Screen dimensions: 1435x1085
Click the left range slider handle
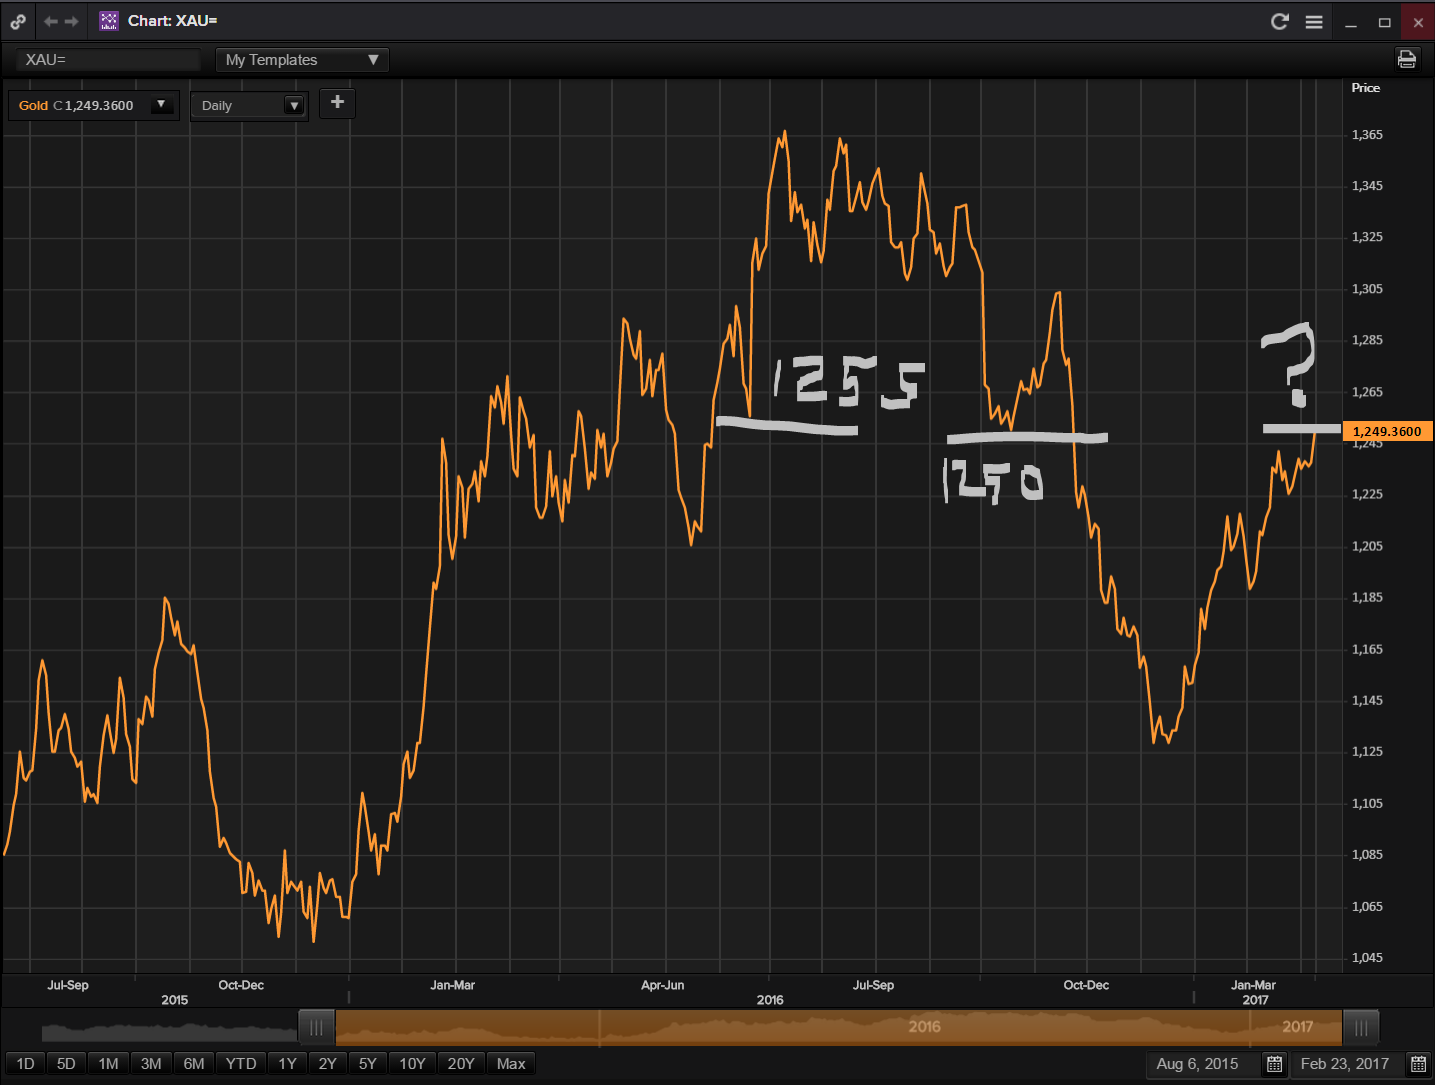(x=316, y=1028)
